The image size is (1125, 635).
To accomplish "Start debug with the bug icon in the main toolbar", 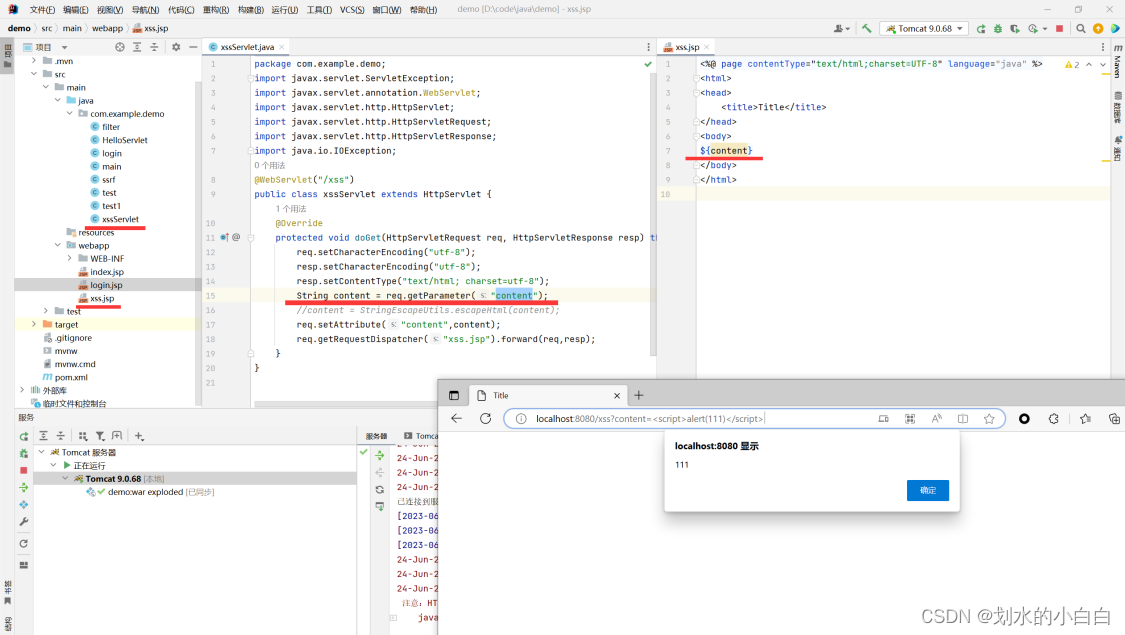I will [x=997, y=29].
